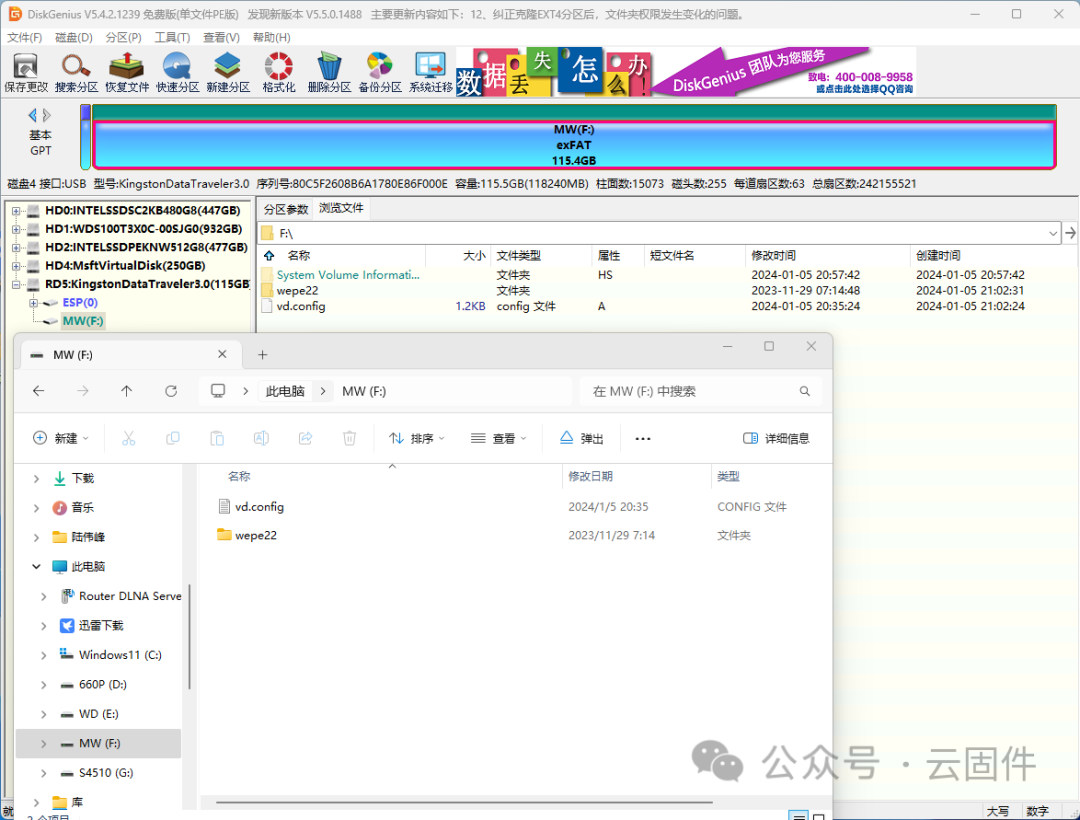Viewport: 1080px width, 820px height.
Task: Select MW(F:) in DiskGenius disk tree
Action: tap(83, 321)
